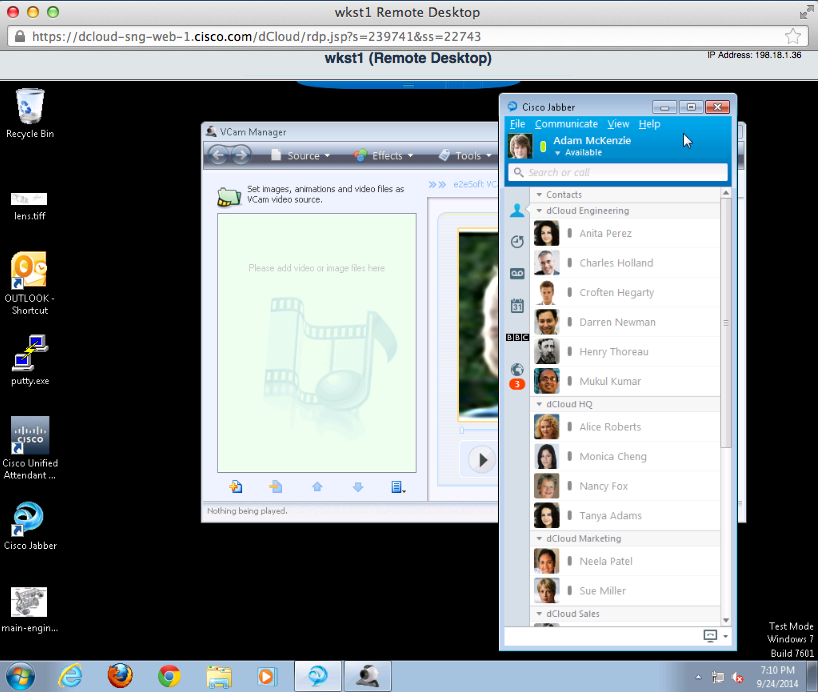The height and width of the screenshot is (692, 818).
Task: Select contact Monica Cheng
Action: click(613, 456)
